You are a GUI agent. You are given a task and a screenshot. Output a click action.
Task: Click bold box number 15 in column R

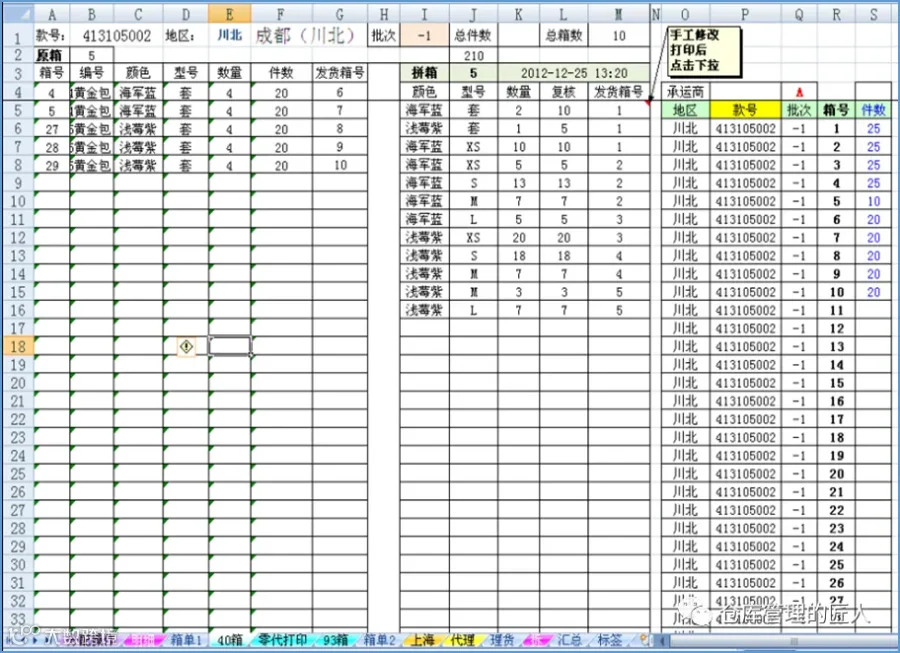click(836, 383)
